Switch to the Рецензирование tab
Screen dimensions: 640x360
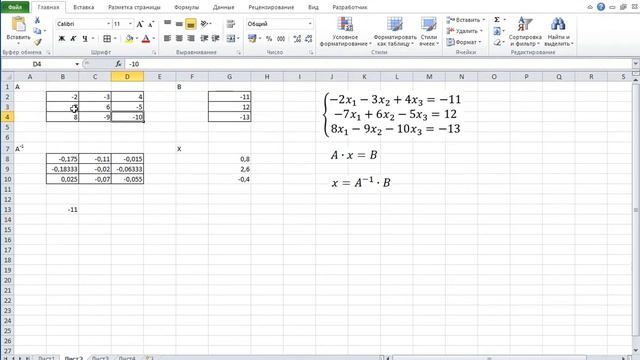tap(271, 7)
